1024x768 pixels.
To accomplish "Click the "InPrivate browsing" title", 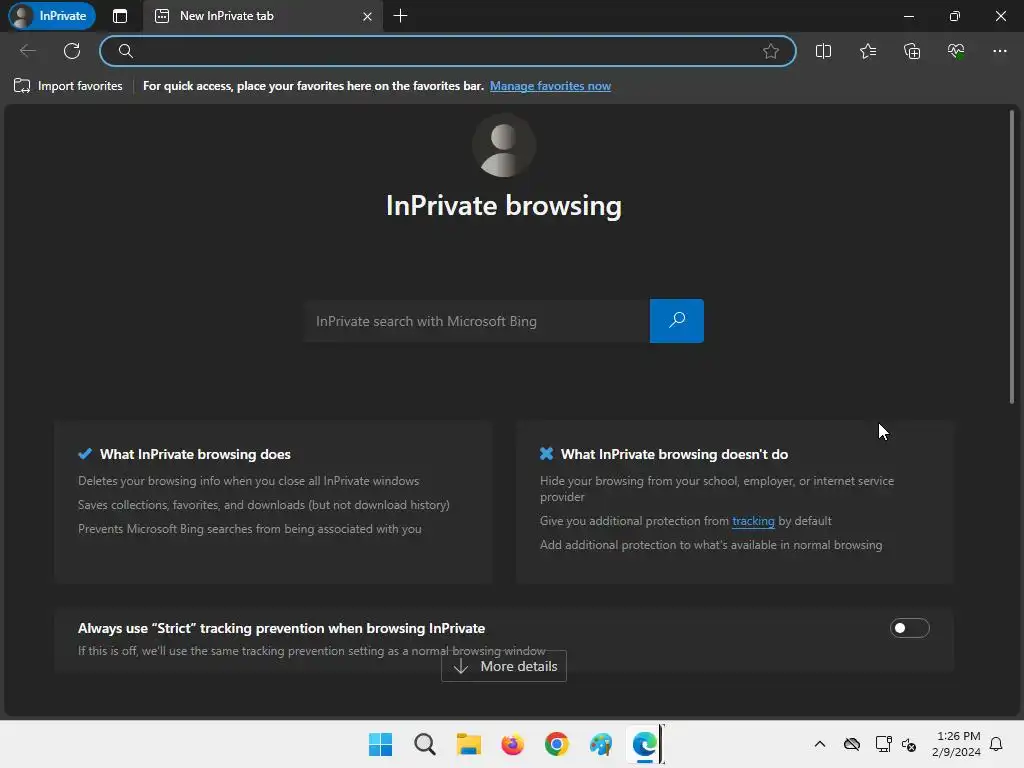I will pos(504,206).
